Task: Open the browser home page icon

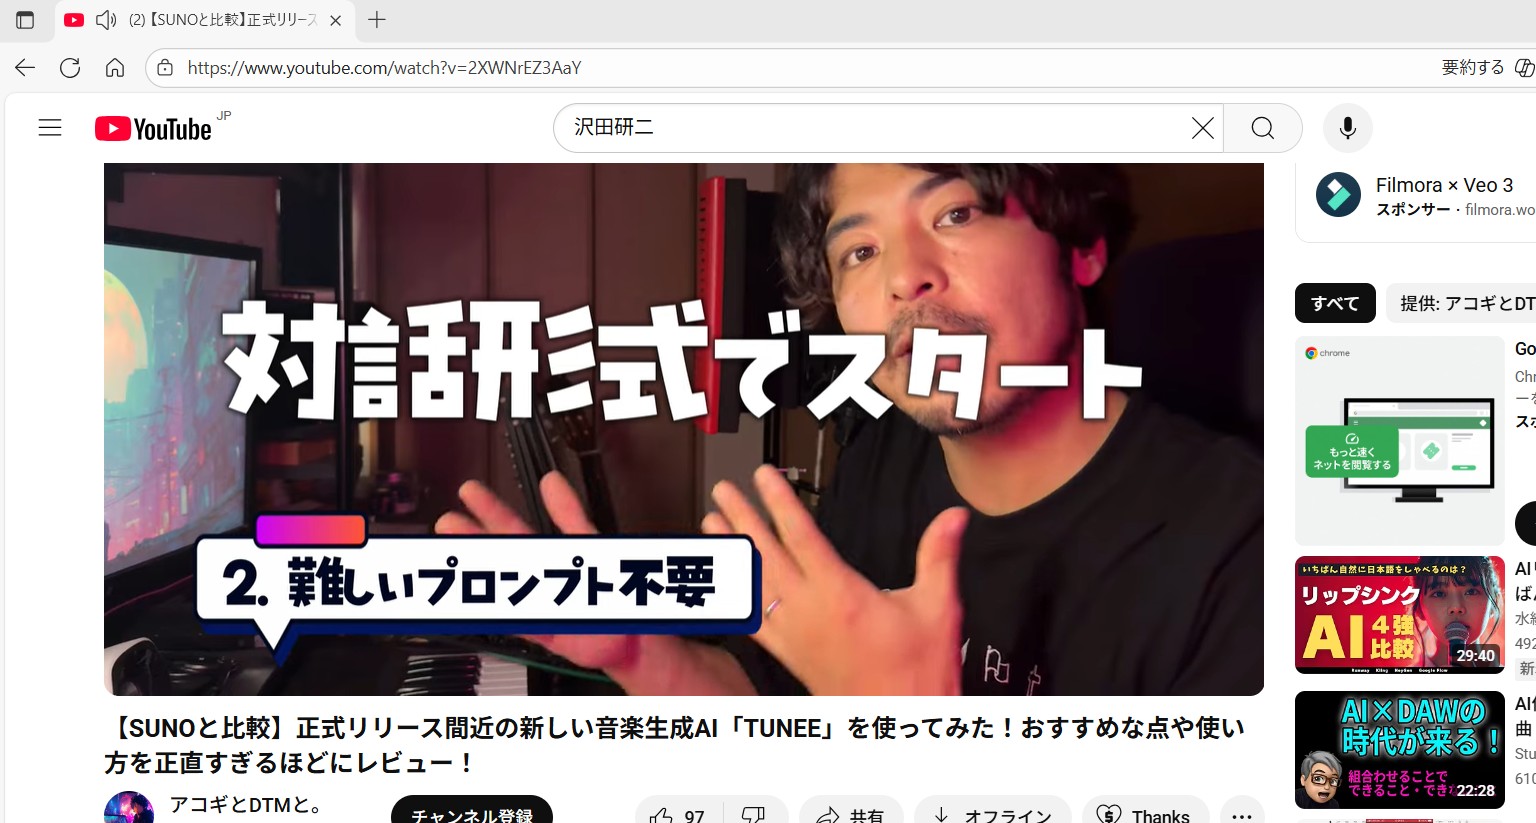Action: pyautogui.click(x=115, y=68)
